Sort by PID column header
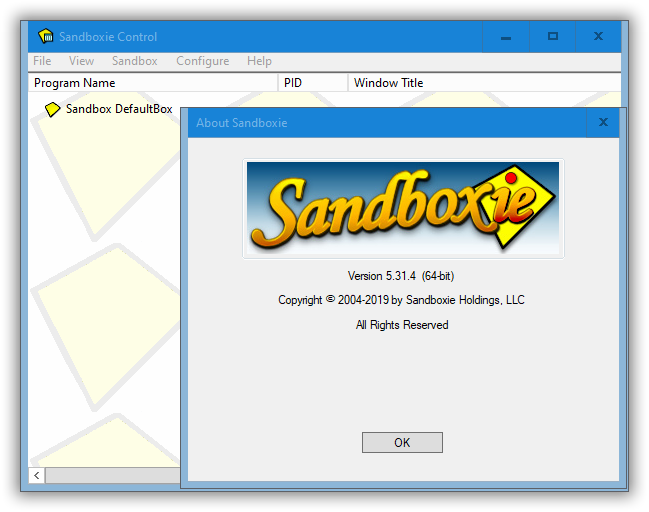The height and width of the screenshot is (512, 649). pos(313,83)
